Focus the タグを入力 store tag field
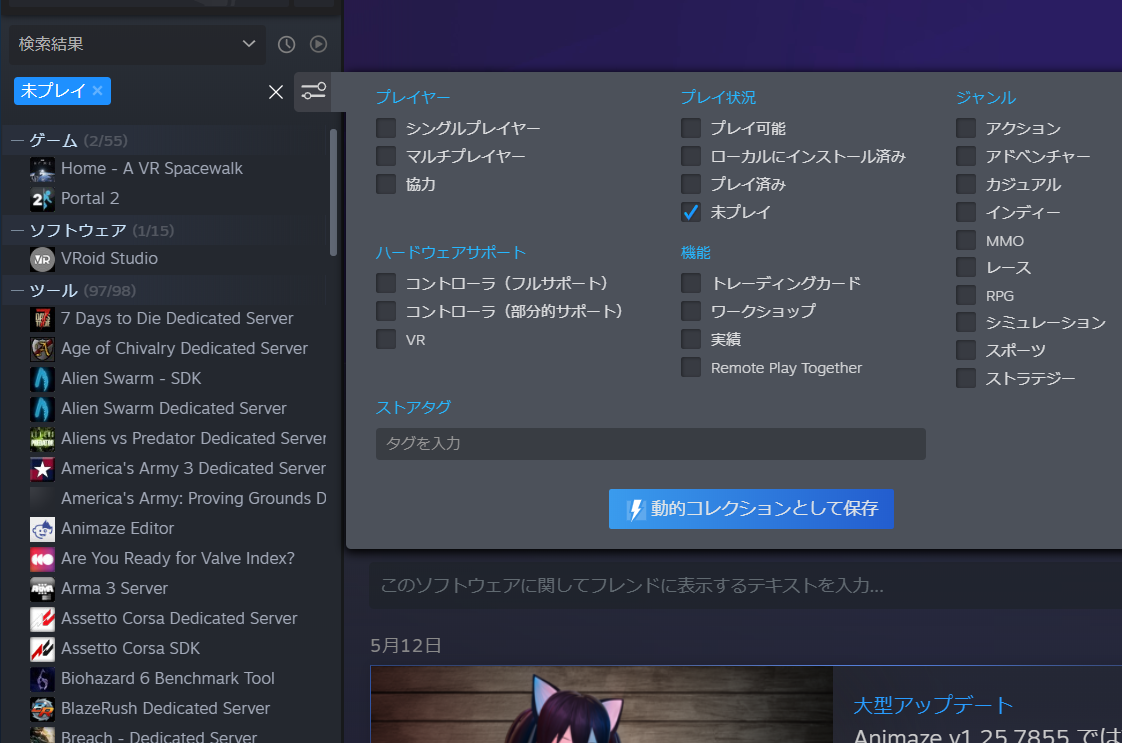Viewport: 1122px width, 743px height. 650,444
